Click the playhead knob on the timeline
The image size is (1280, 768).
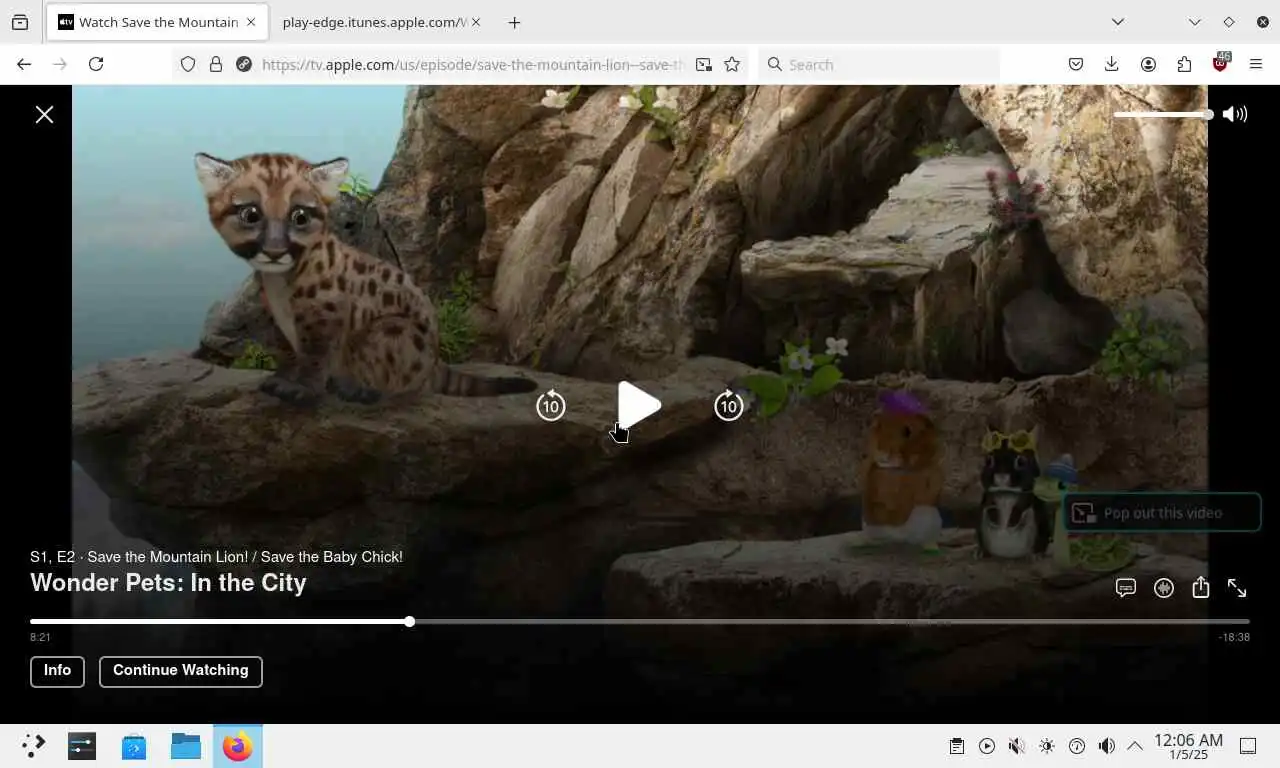(x=410, y=622)
